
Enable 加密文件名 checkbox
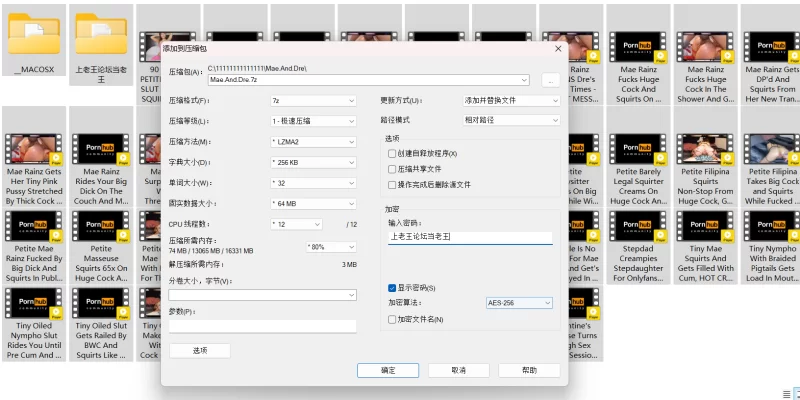(x=392, y=320)
